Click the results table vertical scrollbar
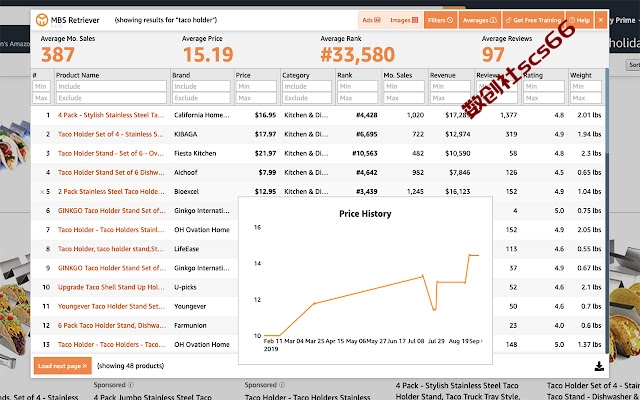 pos(607,212)
